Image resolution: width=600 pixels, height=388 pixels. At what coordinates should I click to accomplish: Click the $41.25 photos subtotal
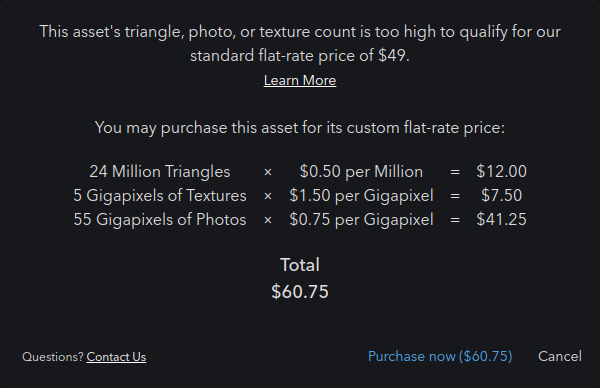(x=501, y=220)
